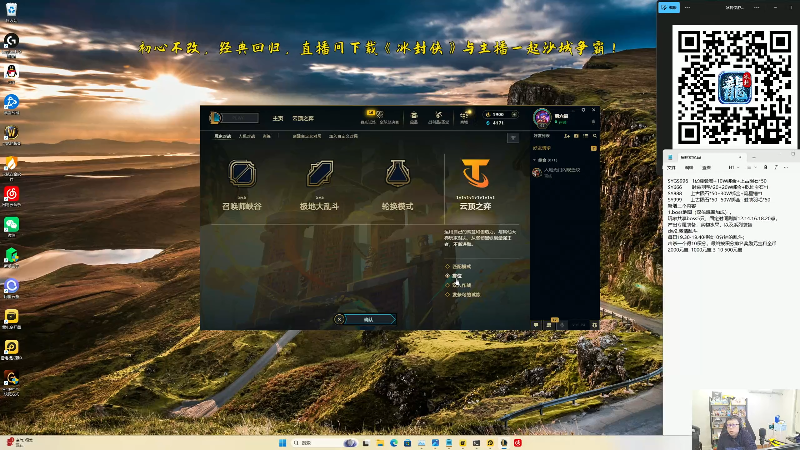Screen dimensions: 800x450
Task: Choose the first queue option radio
Action: pos(447,266)
